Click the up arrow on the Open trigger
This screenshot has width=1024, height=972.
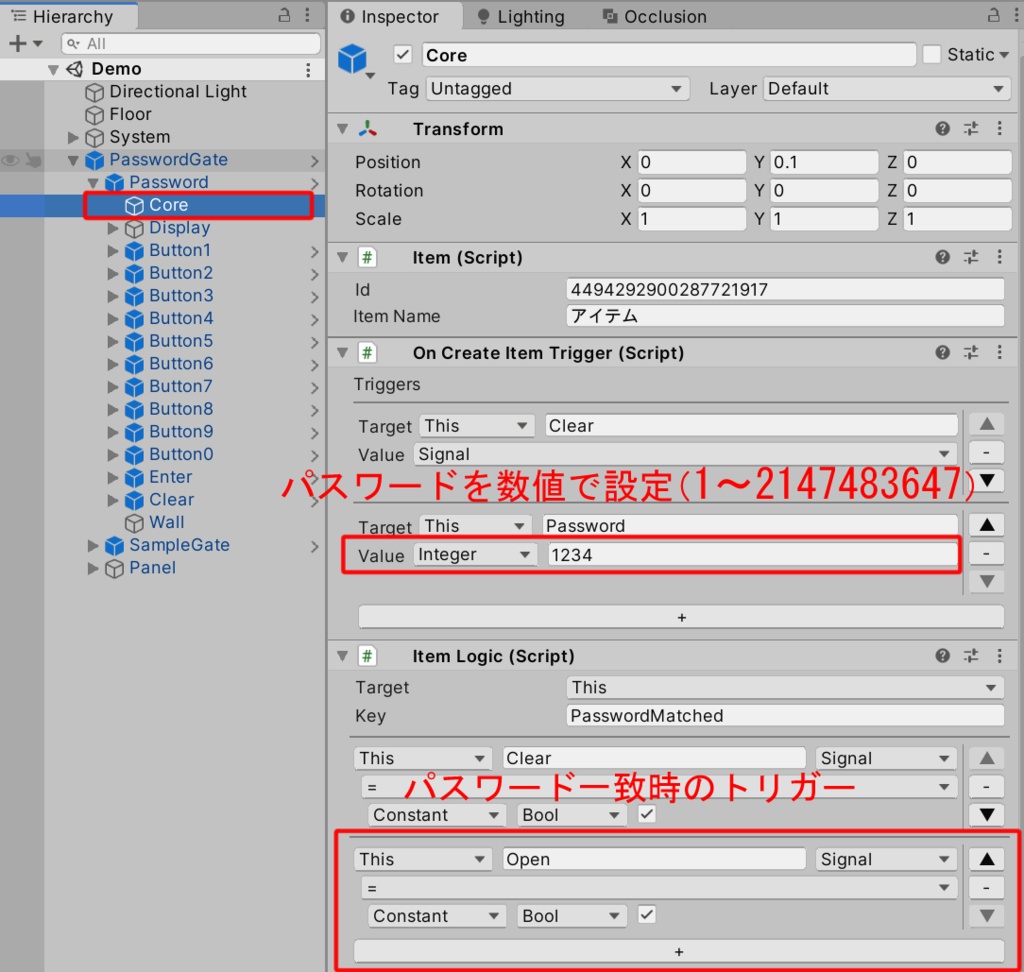pyautogui.click(x=985, y=858)
